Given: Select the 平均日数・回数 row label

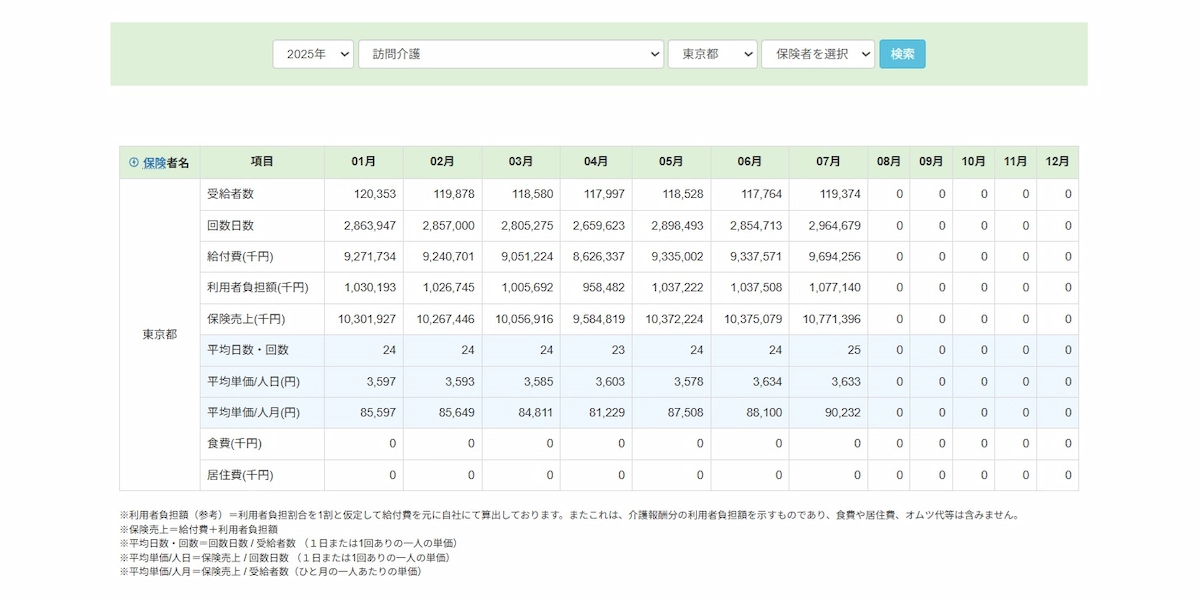Looking at the screenshot, I should tap(248, 350).
